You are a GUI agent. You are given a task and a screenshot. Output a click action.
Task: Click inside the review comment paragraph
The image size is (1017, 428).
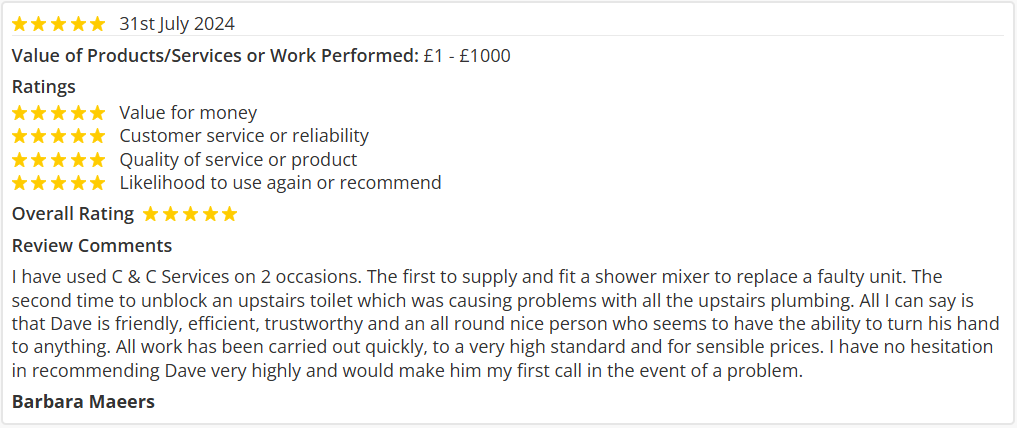[x=500, y=324]
